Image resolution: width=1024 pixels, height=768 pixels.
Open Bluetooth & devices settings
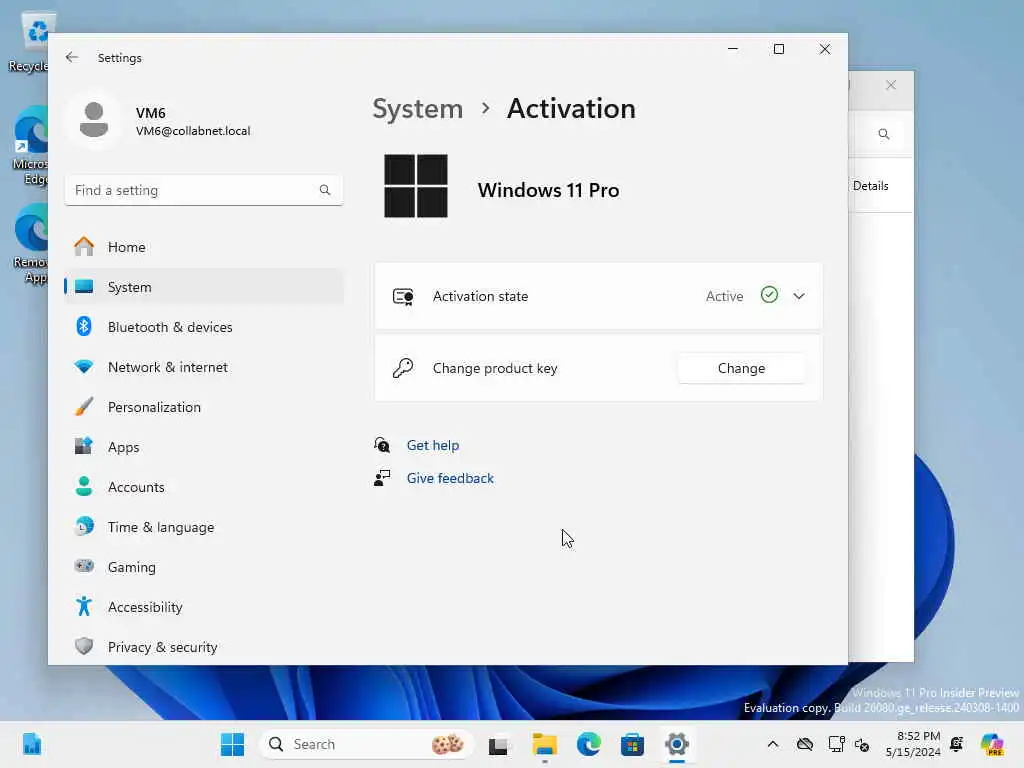(204, 327)
